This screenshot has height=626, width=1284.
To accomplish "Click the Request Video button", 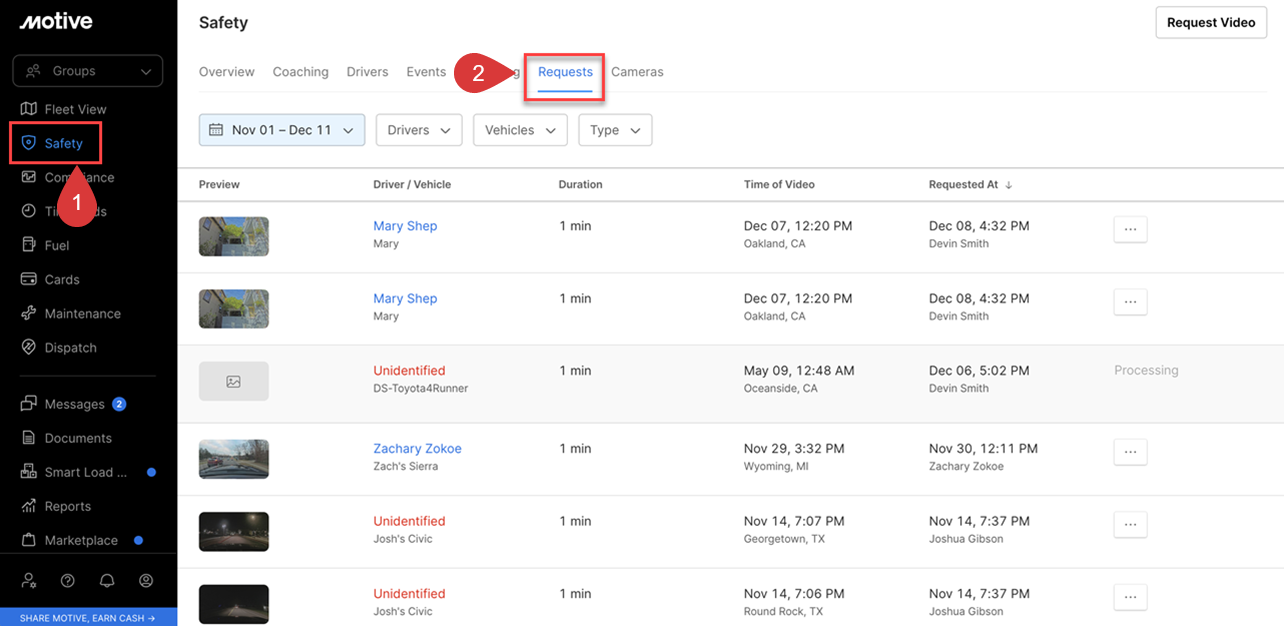I will 1211,22.
